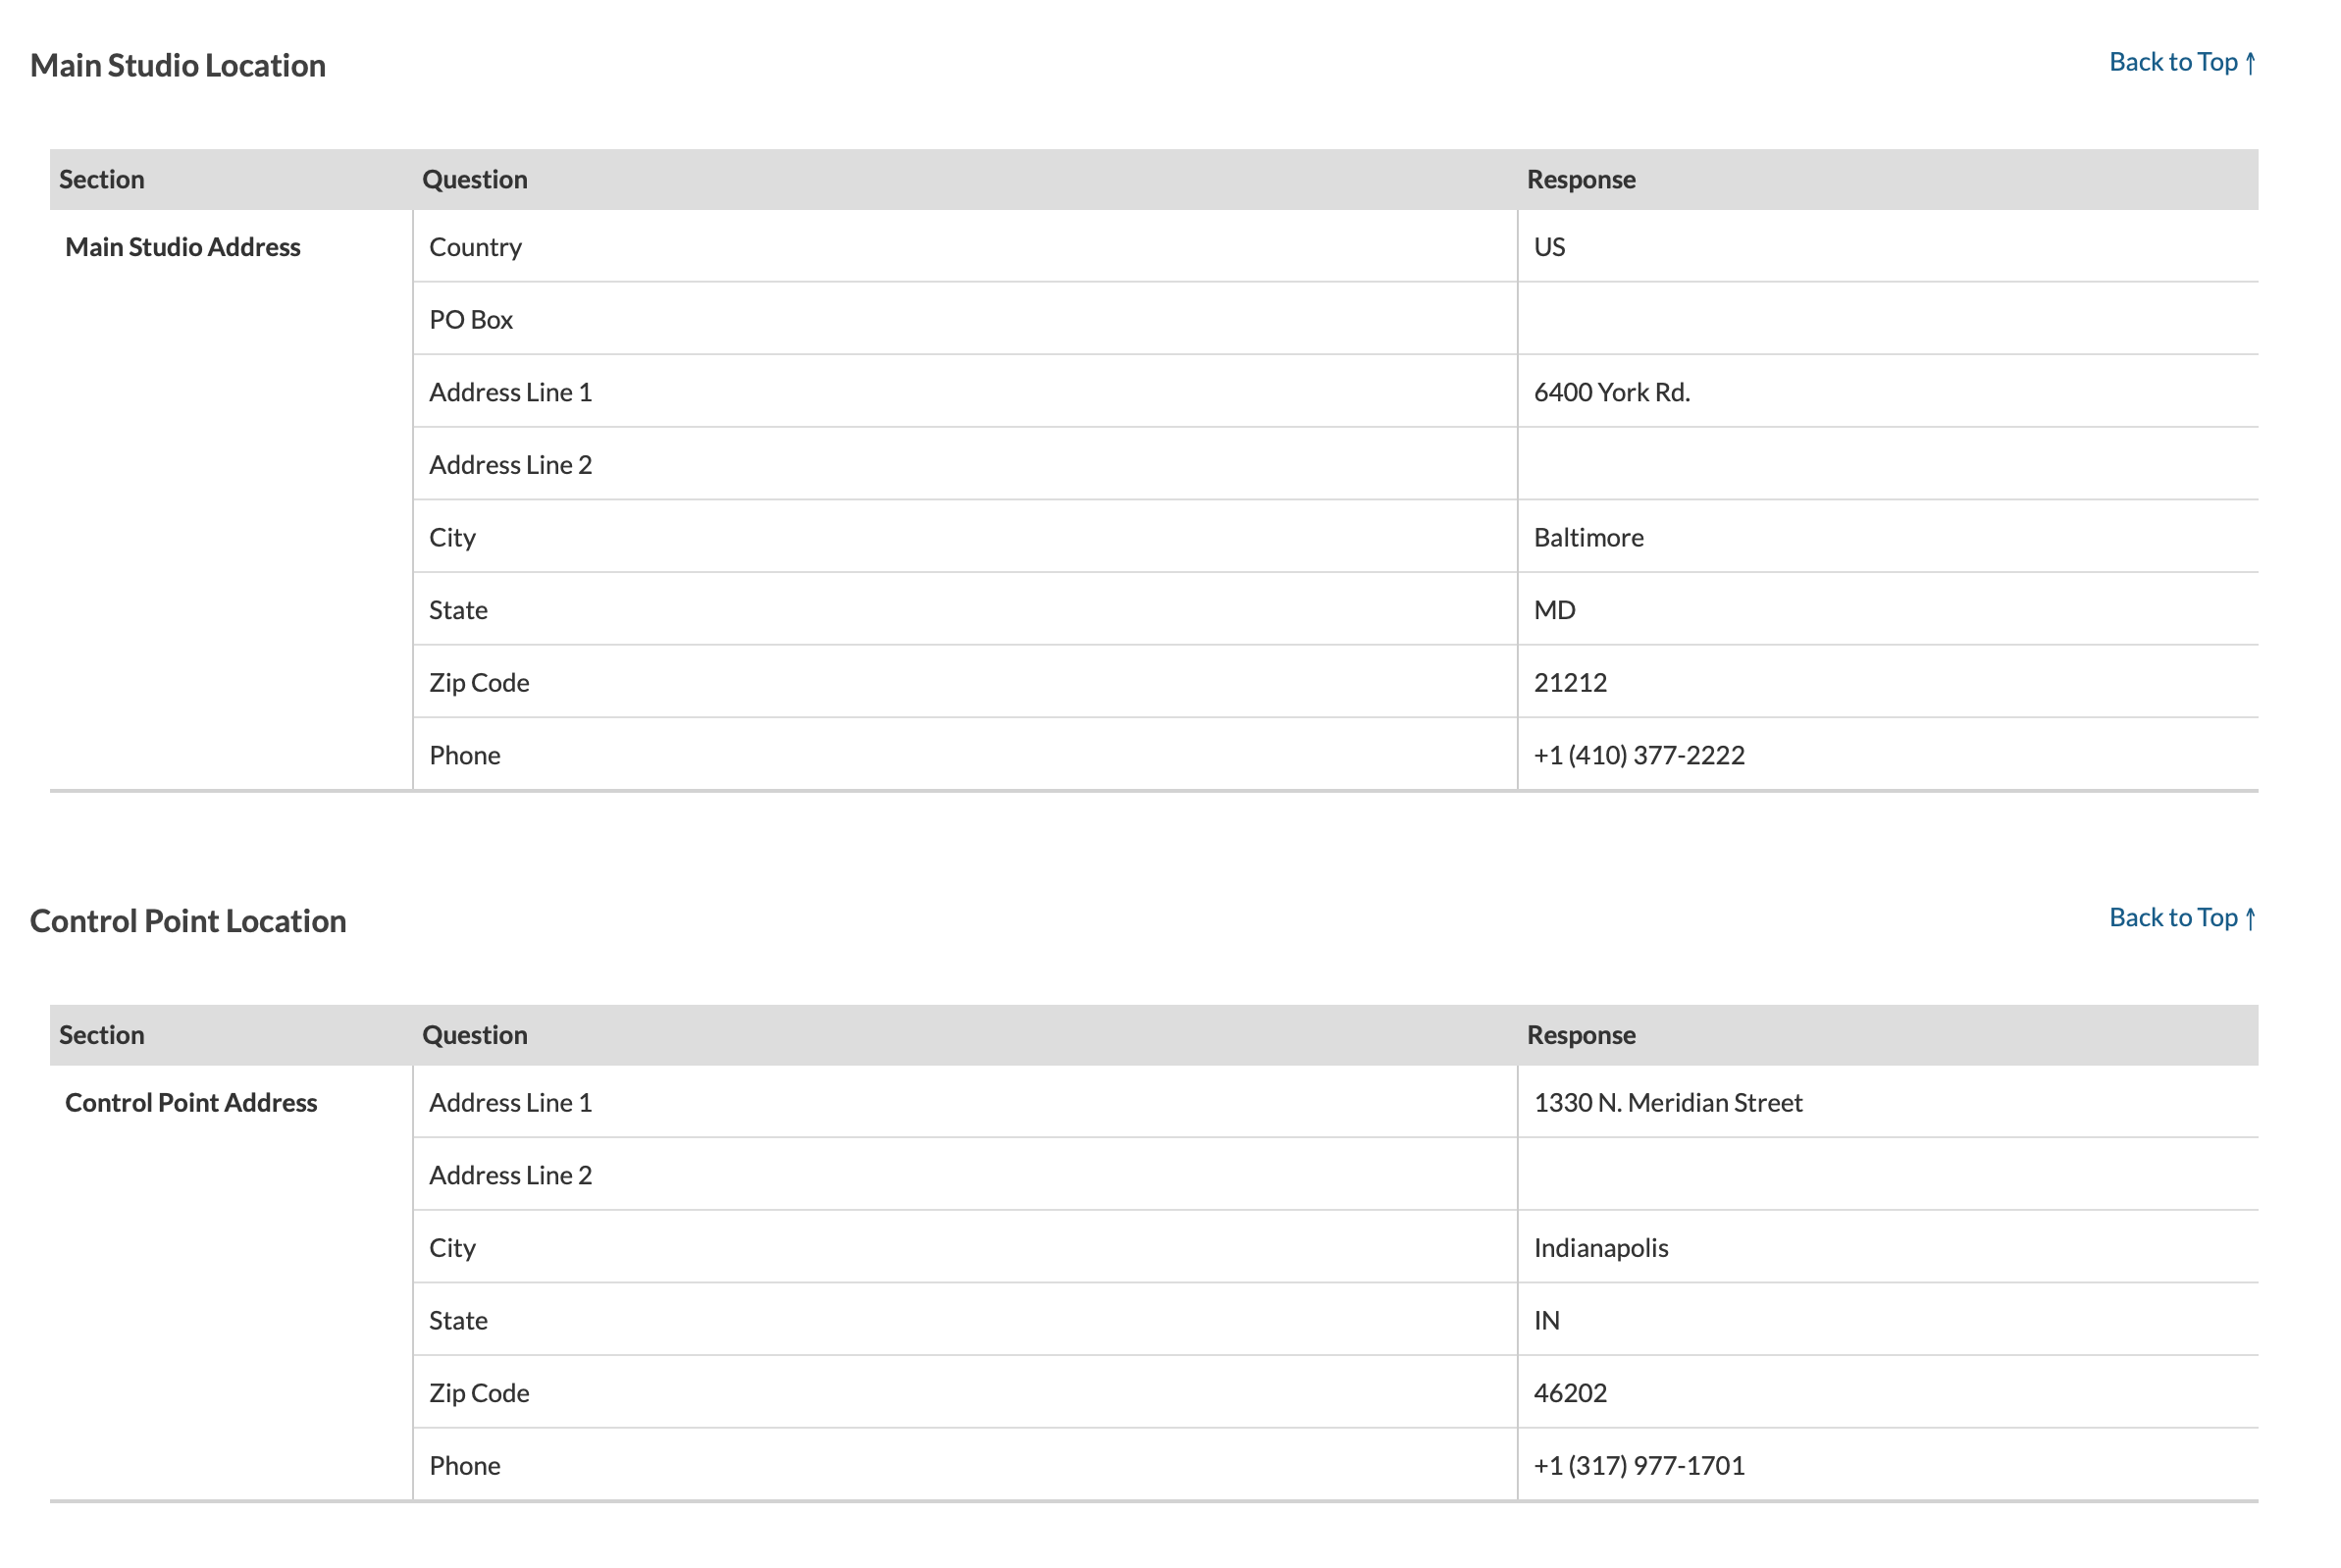The height and width of the screenshot is (1568, 2341).
Task: Click the Question column header in second table
Action: point(475,1034)
